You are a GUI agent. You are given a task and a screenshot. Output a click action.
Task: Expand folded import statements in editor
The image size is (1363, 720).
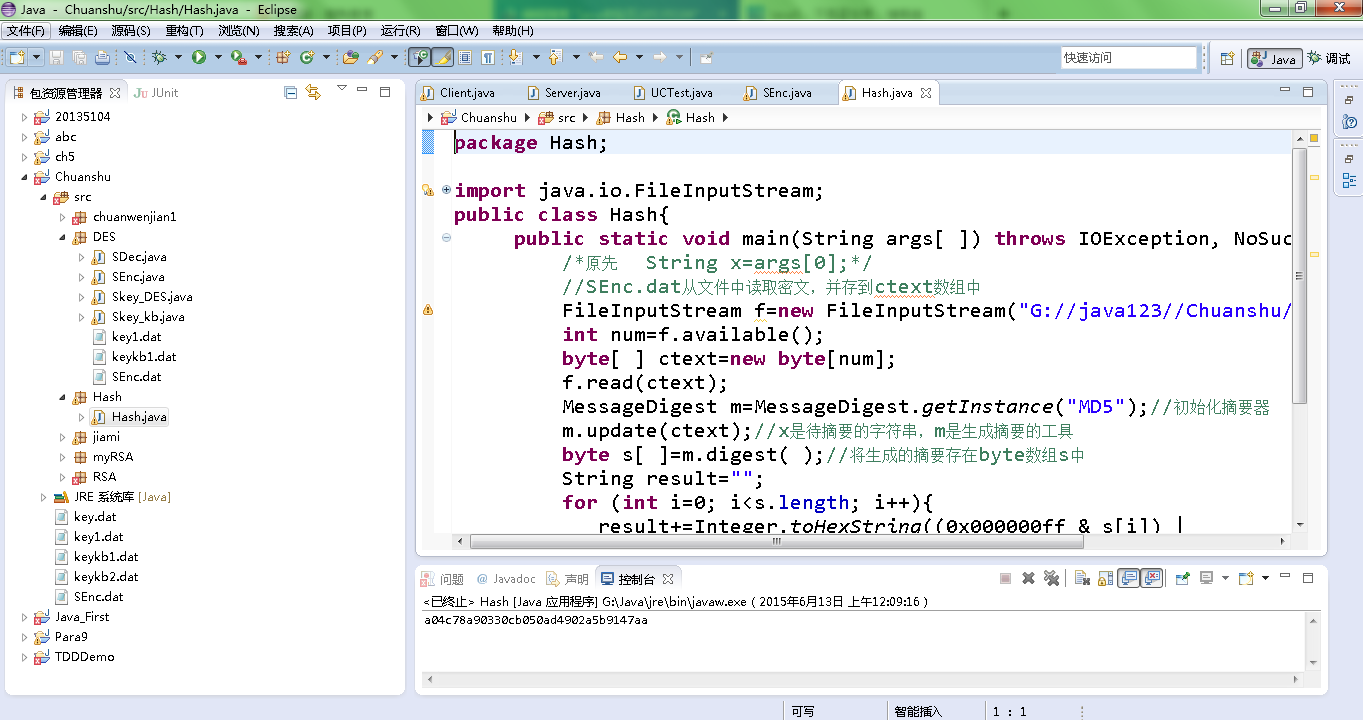446,190
